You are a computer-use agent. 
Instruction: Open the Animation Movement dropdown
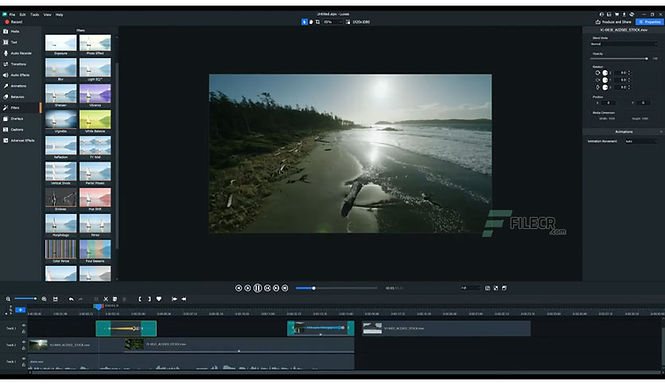click(x=641, y=141)
